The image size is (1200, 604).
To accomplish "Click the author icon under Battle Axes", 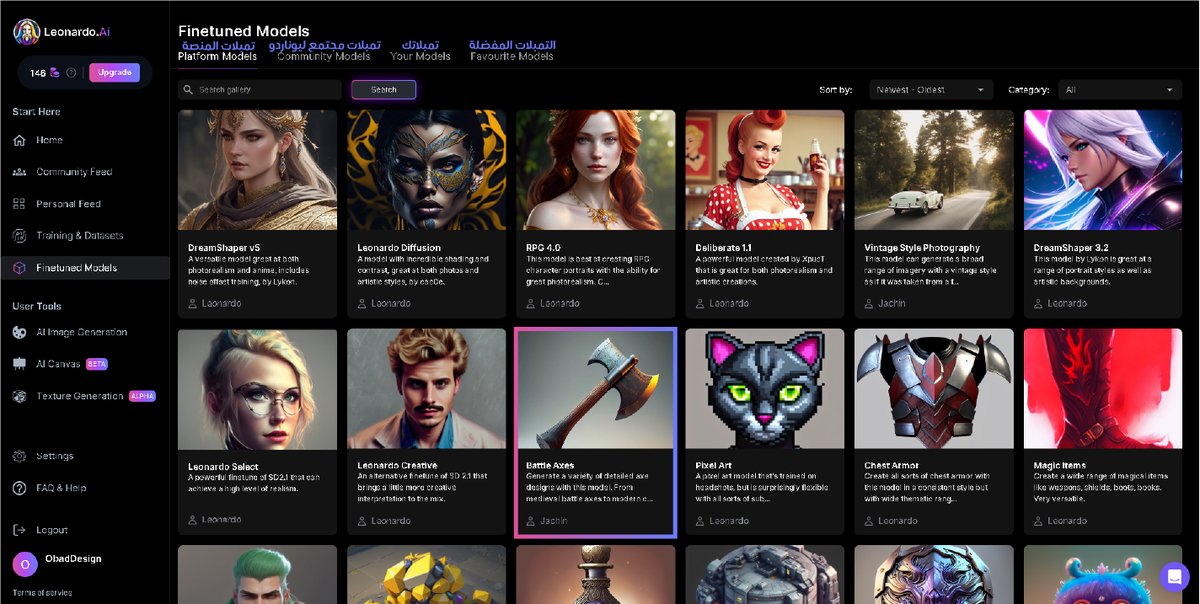I will click(x=531, y=521).
